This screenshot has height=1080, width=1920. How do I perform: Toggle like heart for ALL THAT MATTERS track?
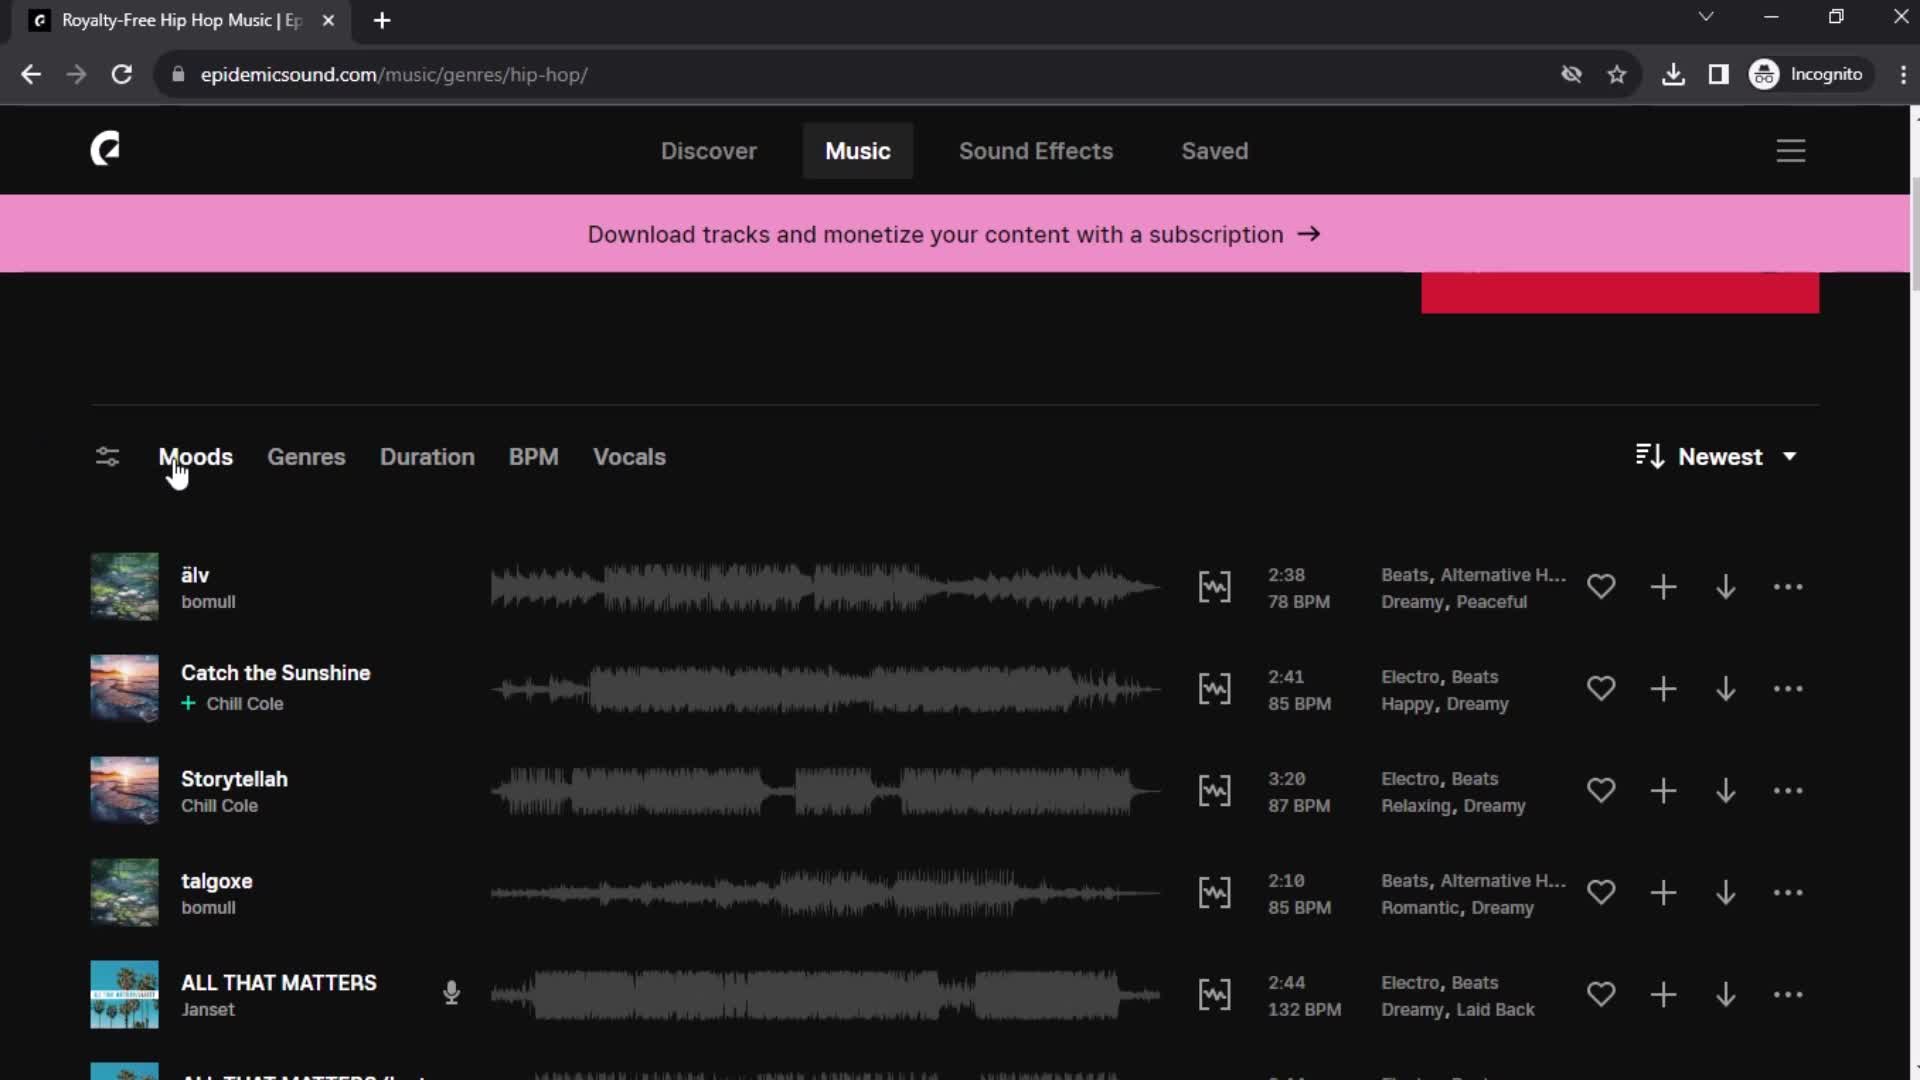click(1601, 994)
